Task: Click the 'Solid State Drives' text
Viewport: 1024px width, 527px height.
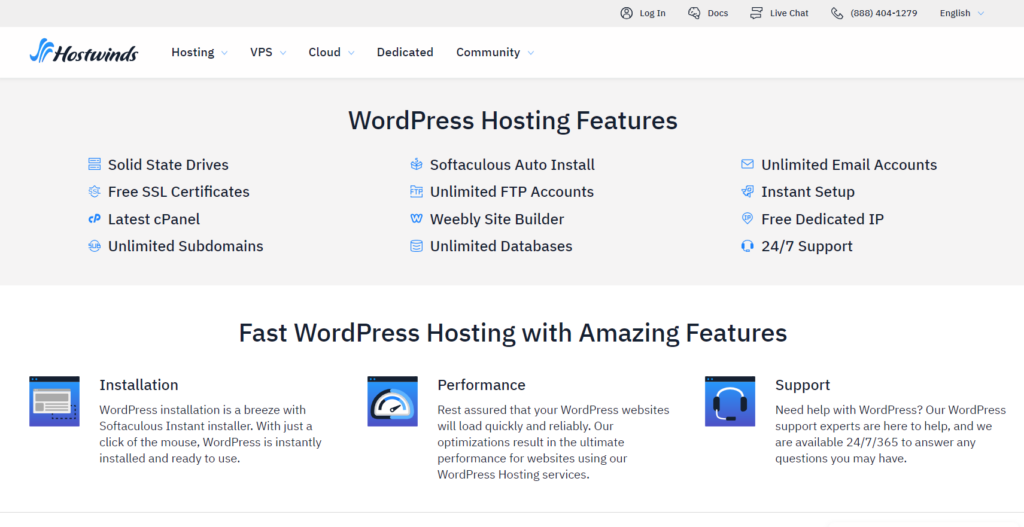Action: [168, 165]
